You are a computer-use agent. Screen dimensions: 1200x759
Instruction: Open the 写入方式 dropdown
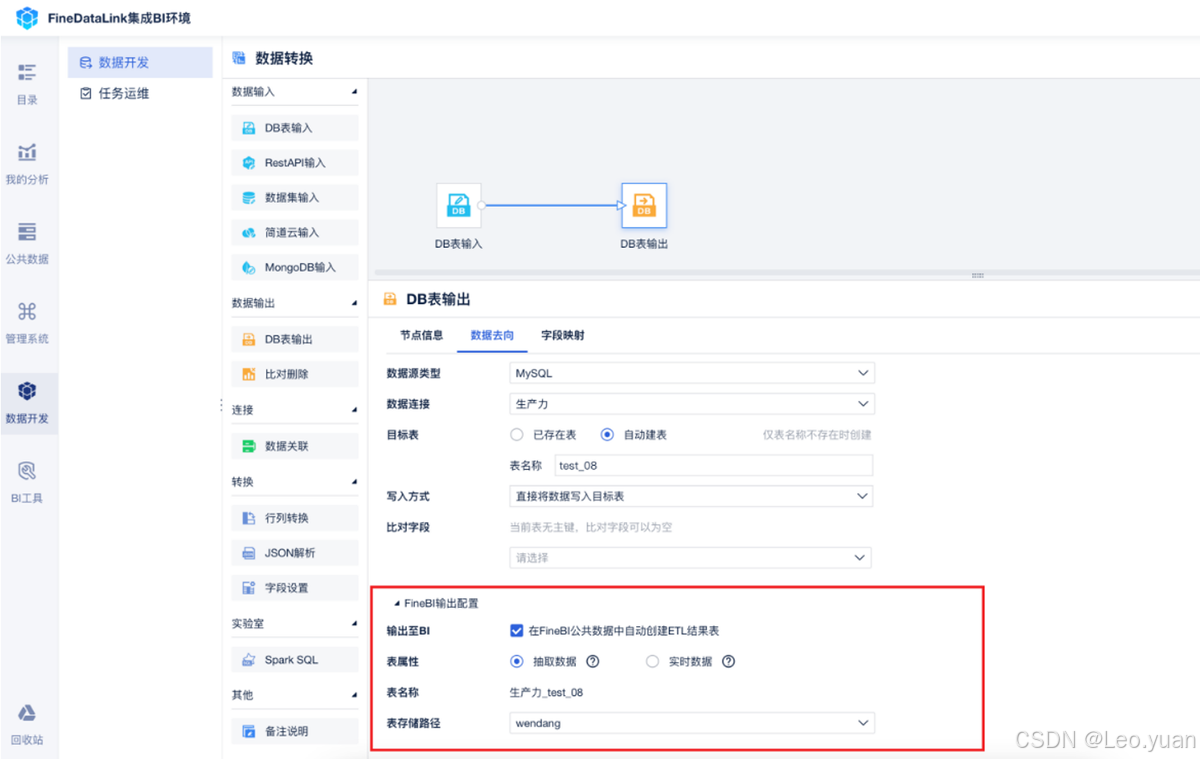click(x=692, y=496)
